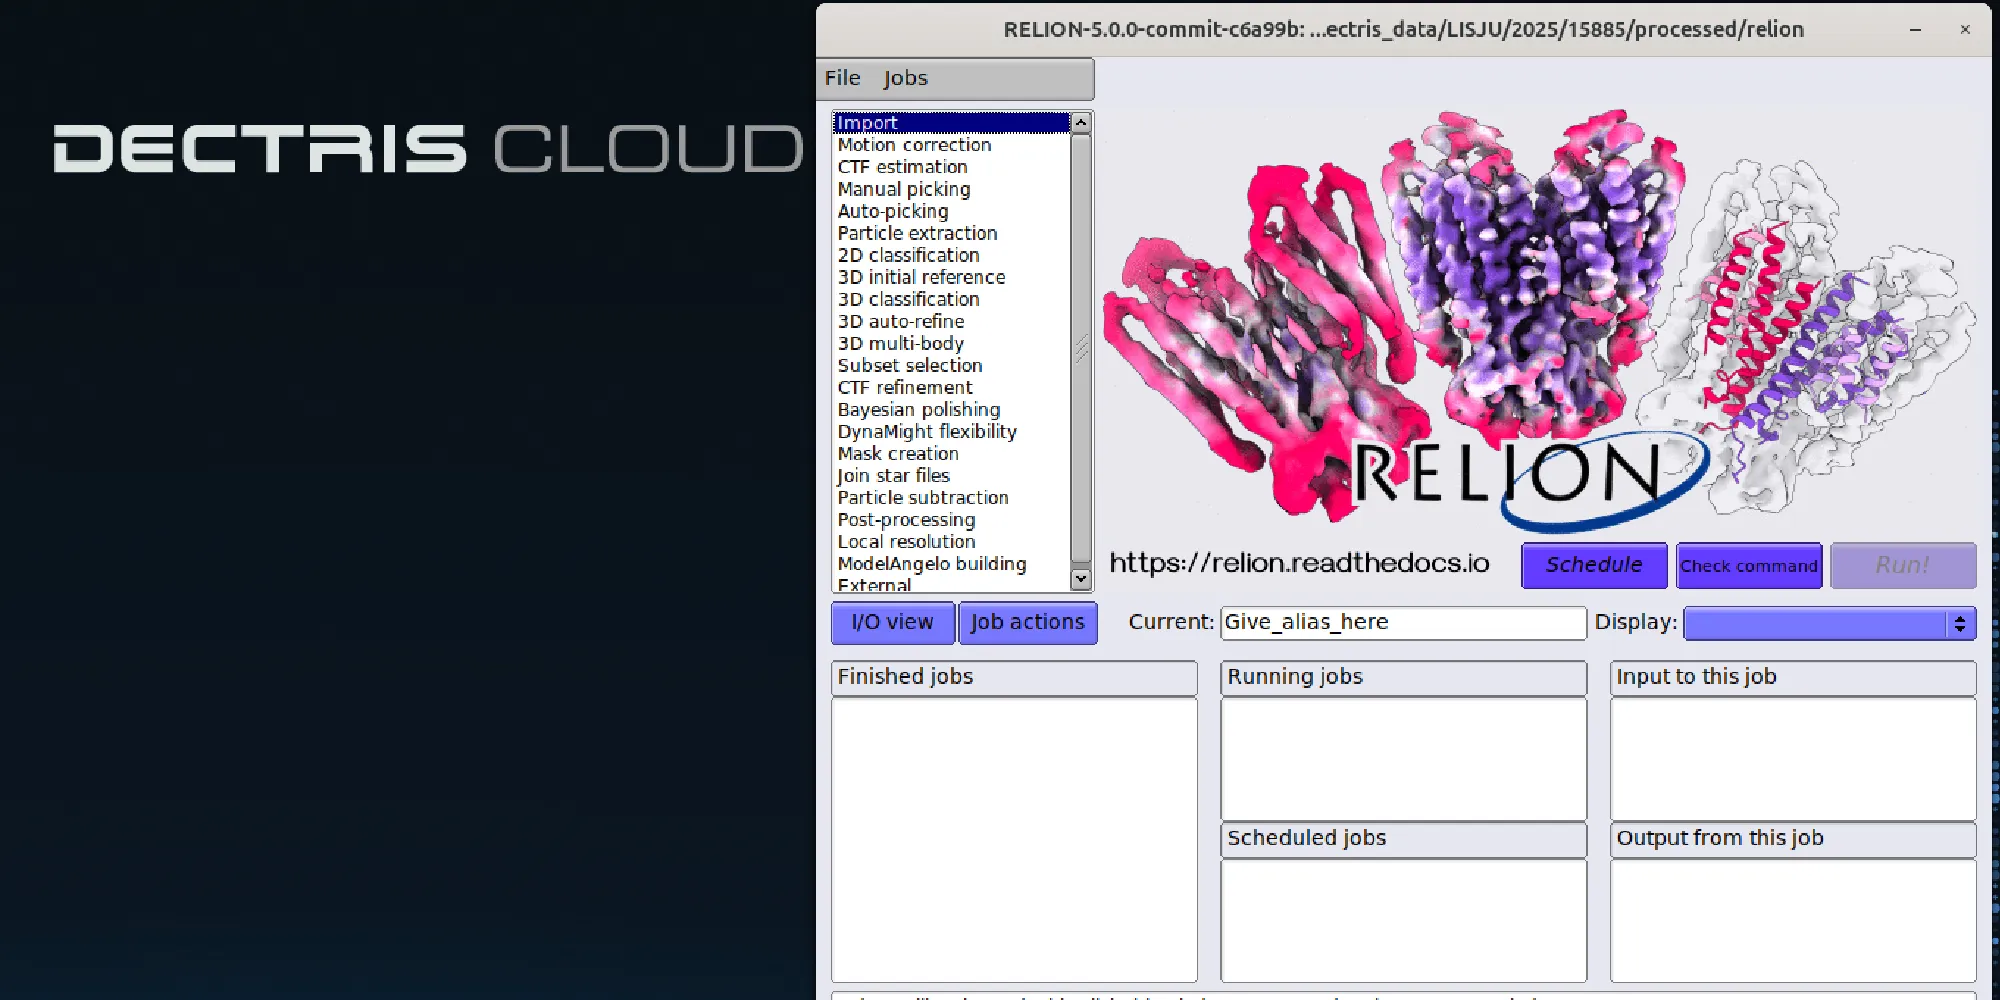Screen dimensions: 2000x1000
Task: Open the File menu
Action: point(842,78)
